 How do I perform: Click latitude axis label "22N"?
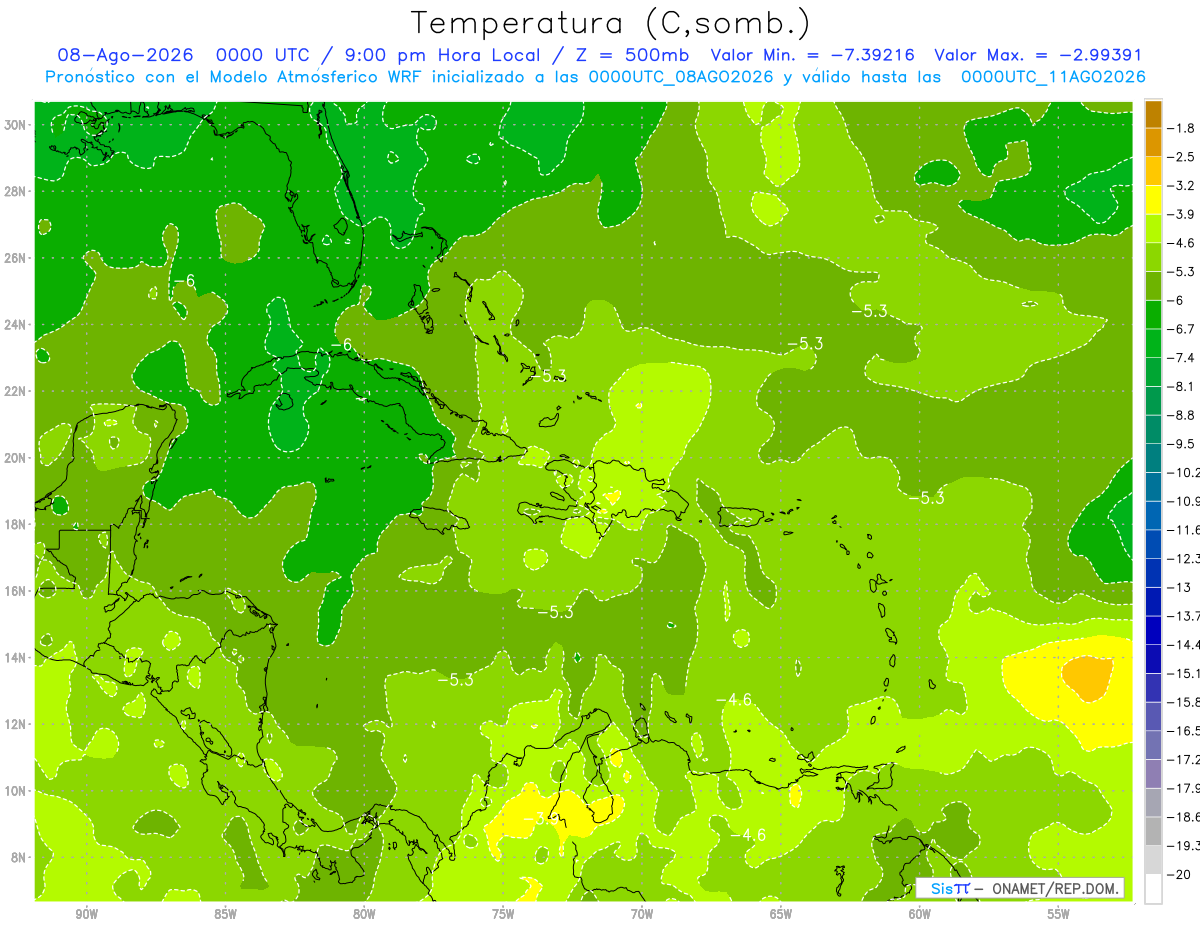[x=16, y=391]
